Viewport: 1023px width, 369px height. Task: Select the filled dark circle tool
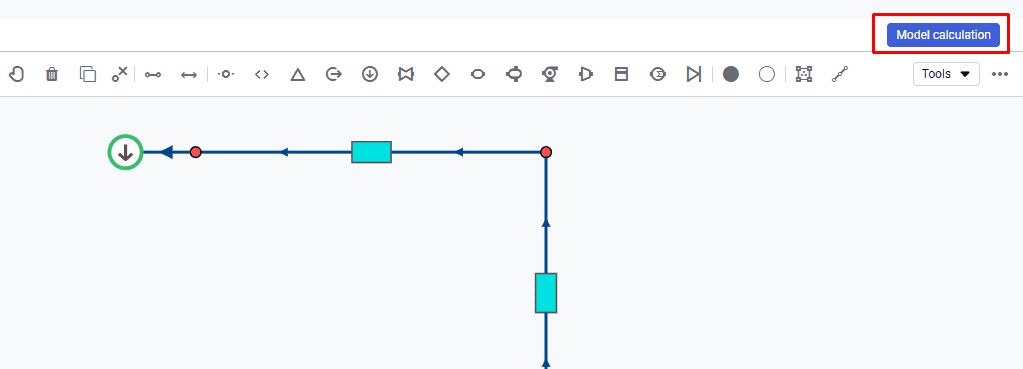731,74
